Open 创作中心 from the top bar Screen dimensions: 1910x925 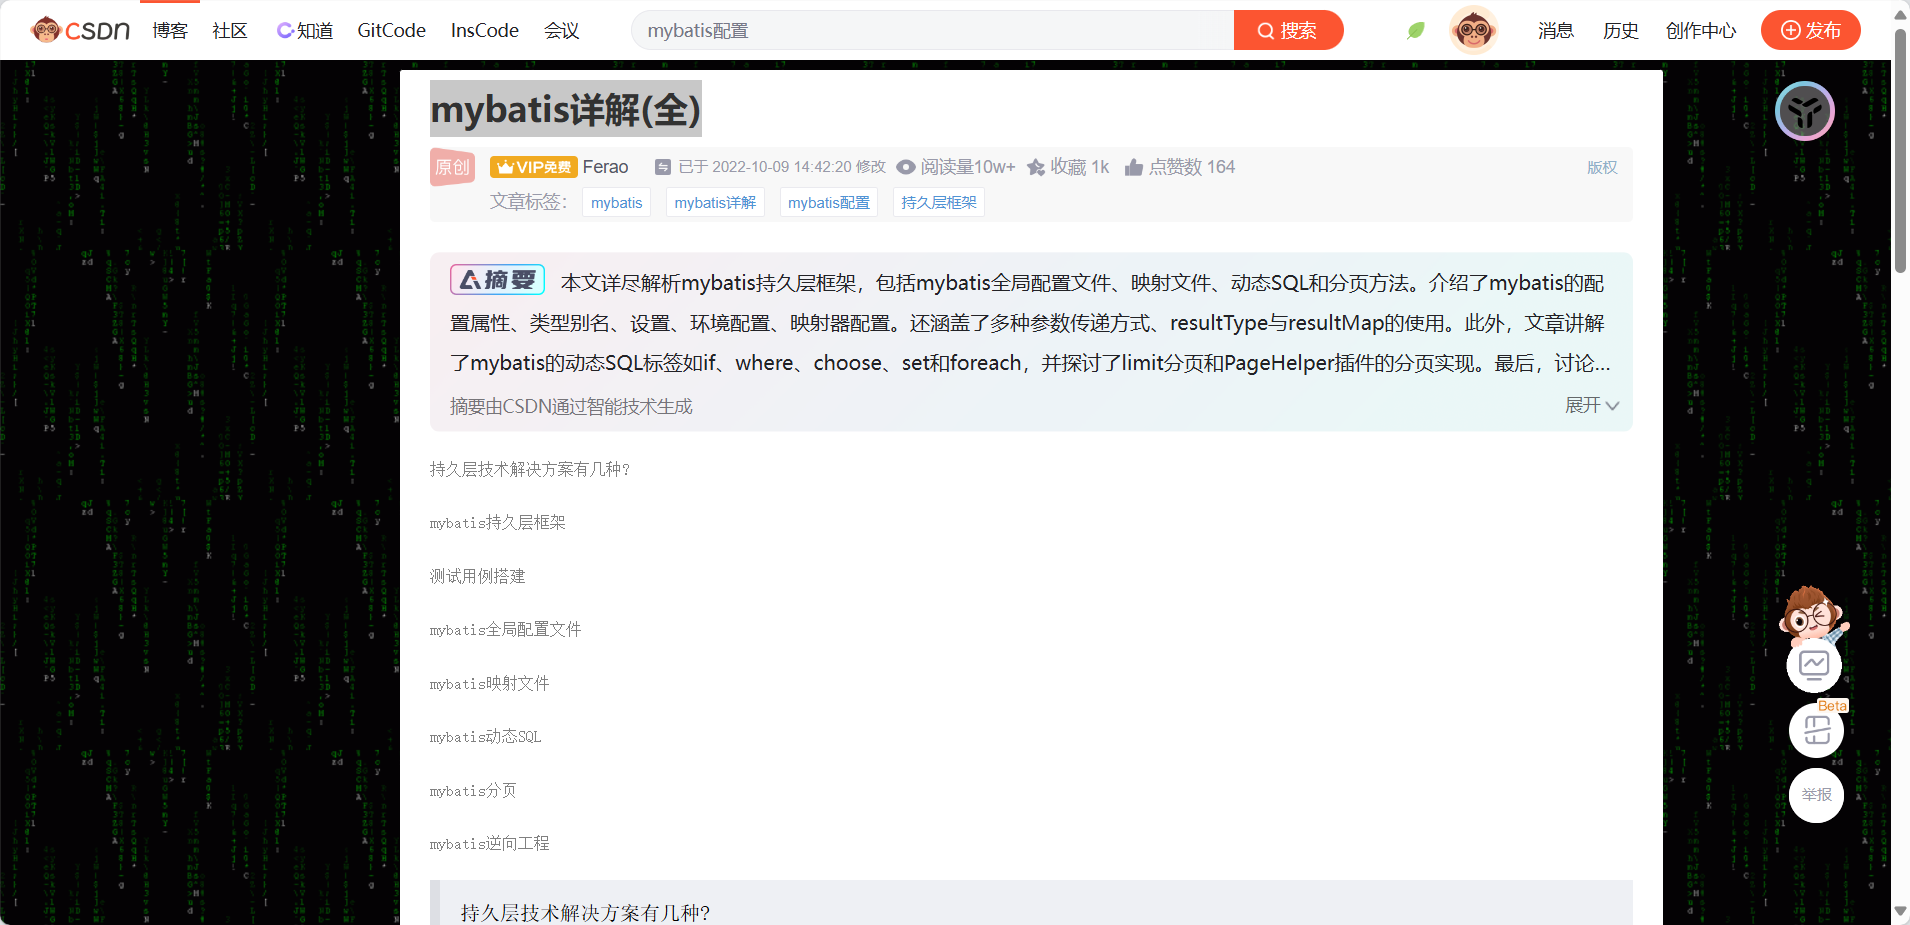pos(1699,30)
